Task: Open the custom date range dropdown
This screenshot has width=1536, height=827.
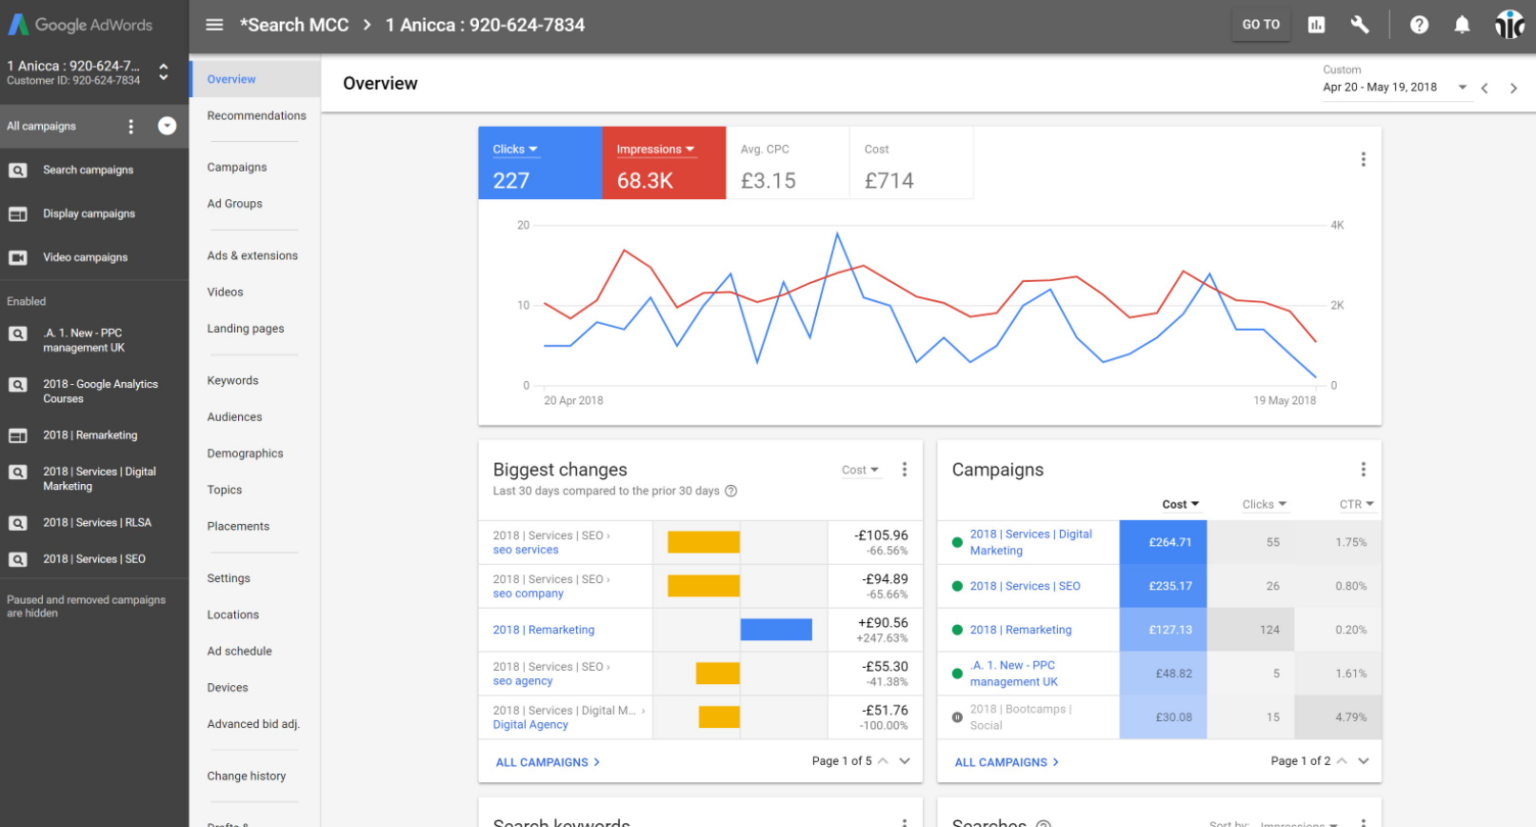Action: pos(1462,88)
